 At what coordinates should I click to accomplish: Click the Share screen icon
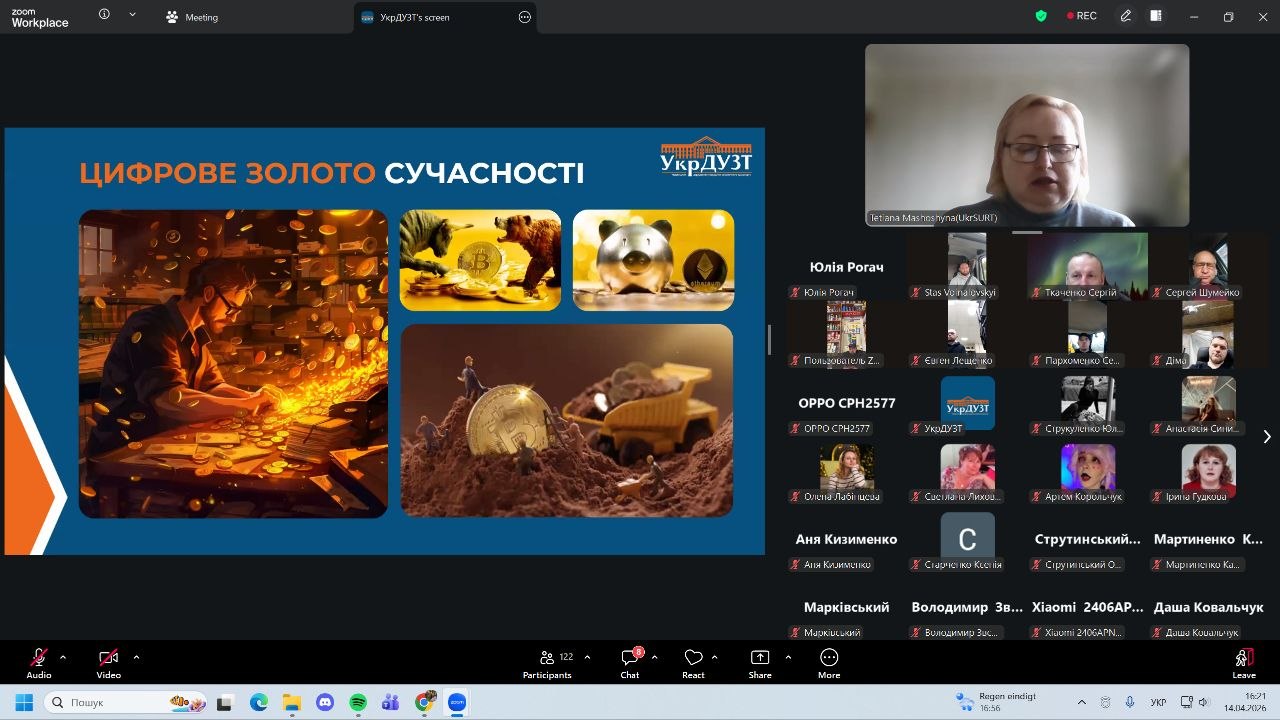point(759,655)
